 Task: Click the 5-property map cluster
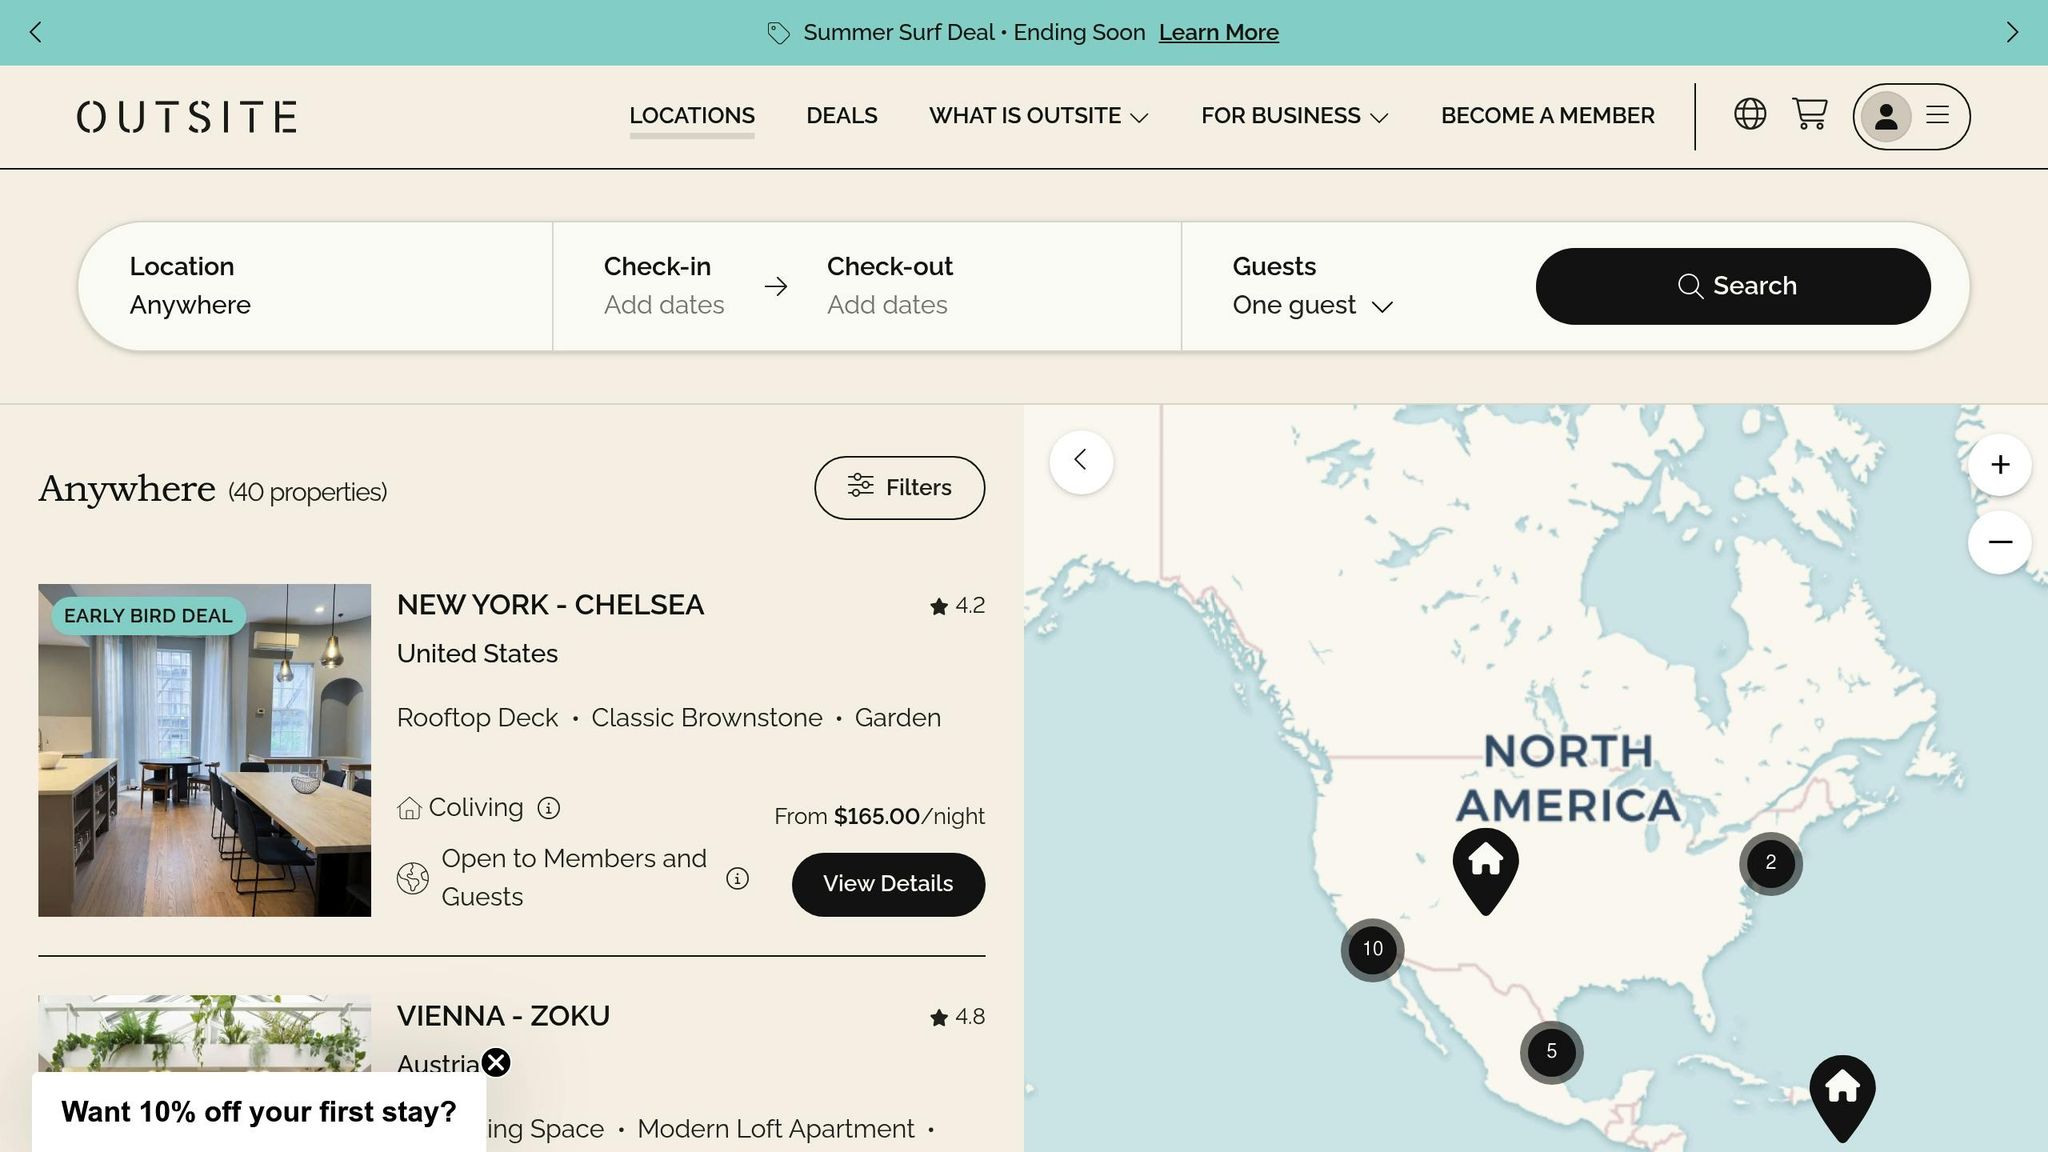click(x=1551, y=1052)
